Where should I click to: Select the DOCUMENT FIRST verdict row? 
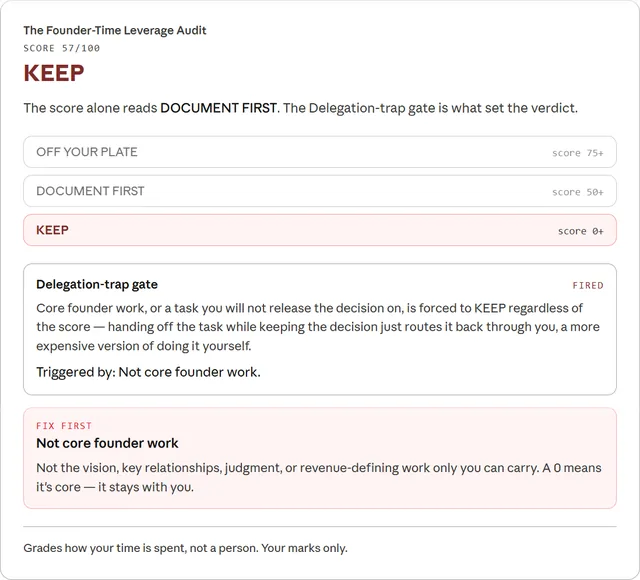click(x=320, y=191)
